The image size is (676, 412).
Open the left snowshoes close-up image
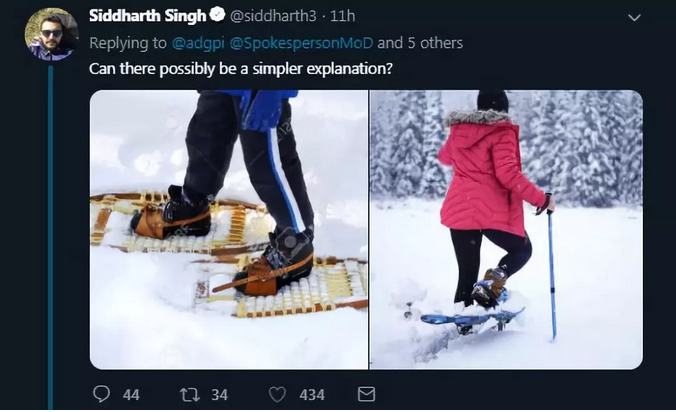click(x=228, y=229)
